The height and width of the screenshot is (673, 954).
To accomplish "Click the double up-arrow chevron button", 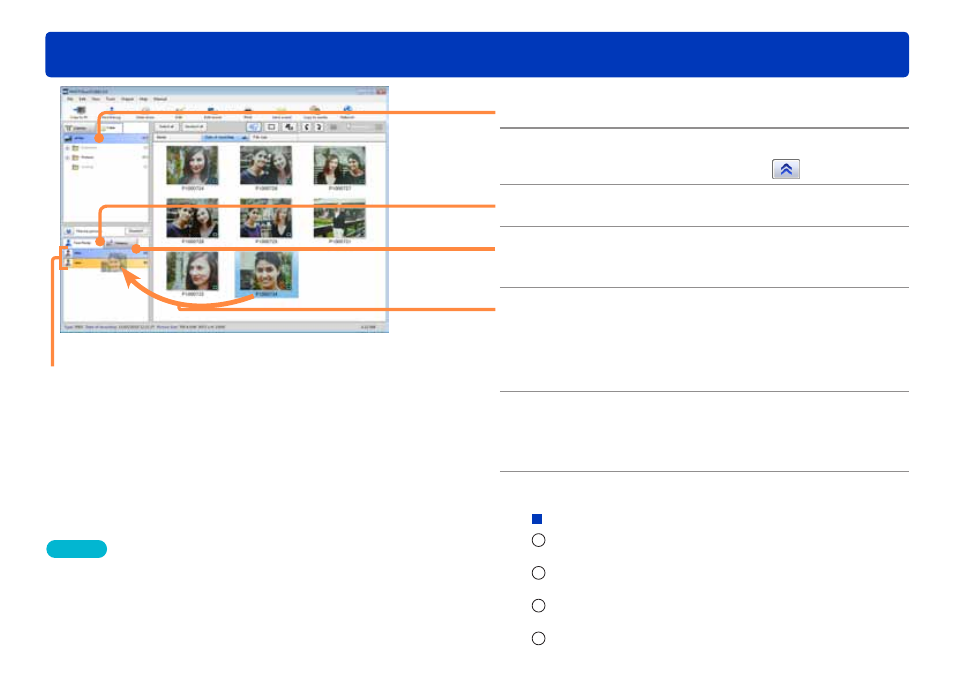I will click(785, 169).
